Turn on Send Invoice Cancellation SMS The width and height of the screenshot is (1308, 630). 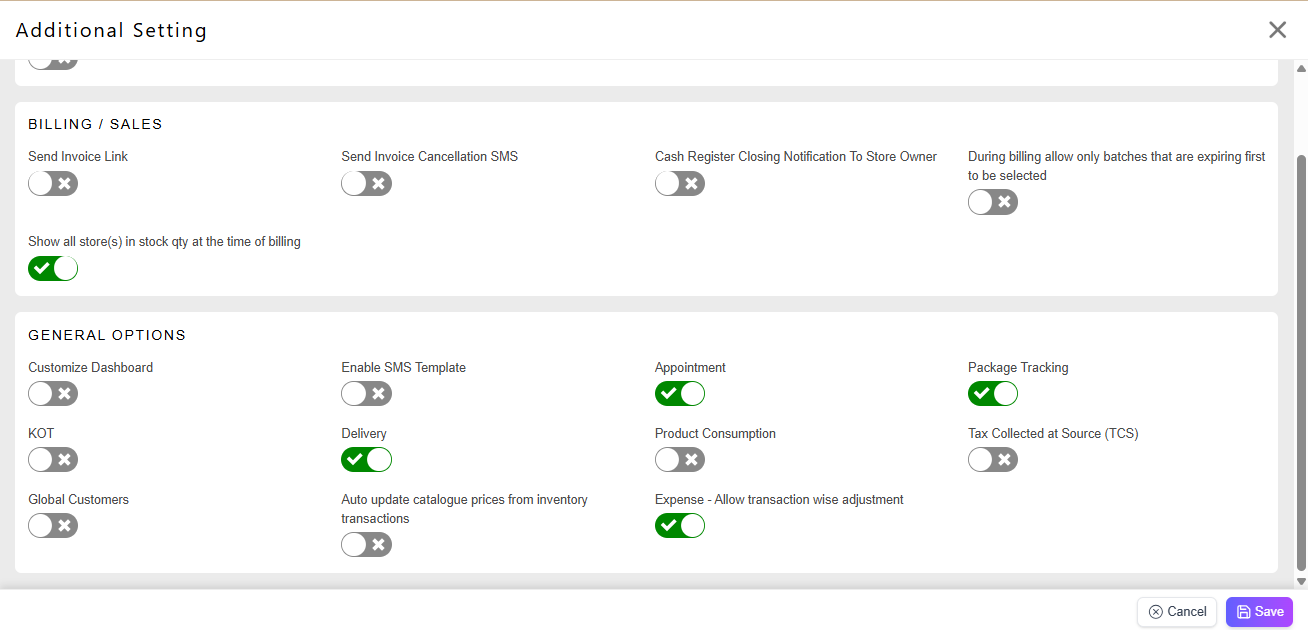[366, 184]
